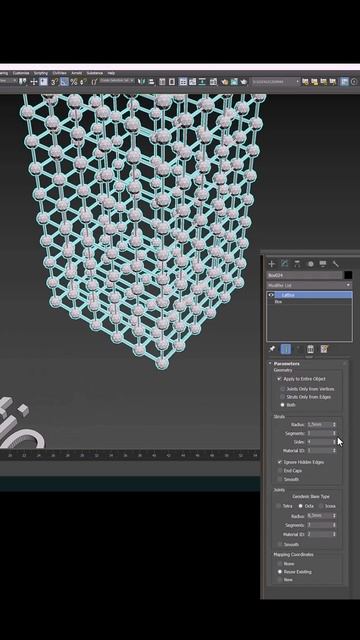
Task: Toggle Scene Explorer icon in toolbar
Action: (x=162, y=82)
